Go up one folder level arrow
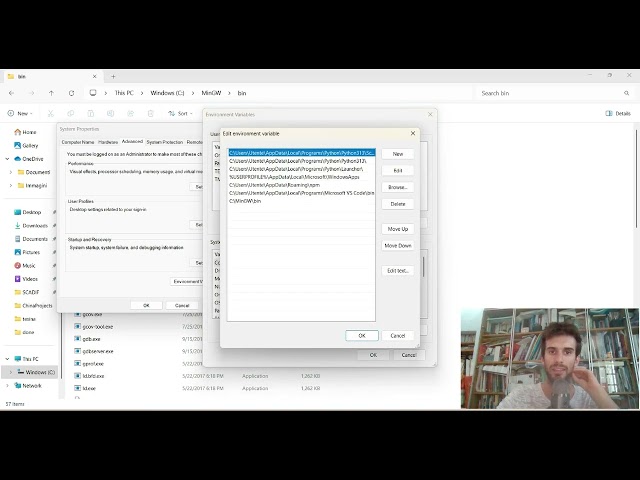 tap(51, 93)
